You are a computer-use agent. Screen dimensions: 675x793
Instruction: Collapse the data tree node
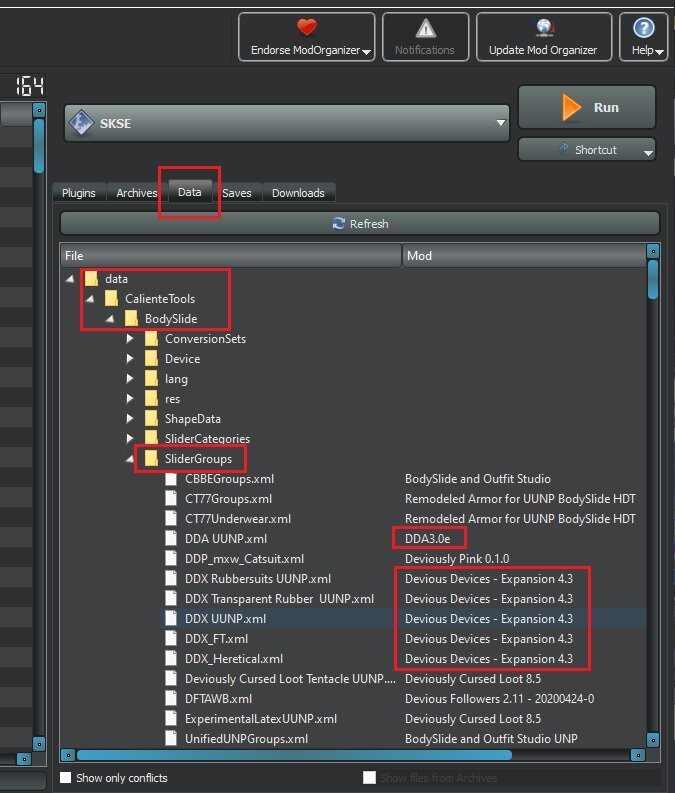point(70,279)
